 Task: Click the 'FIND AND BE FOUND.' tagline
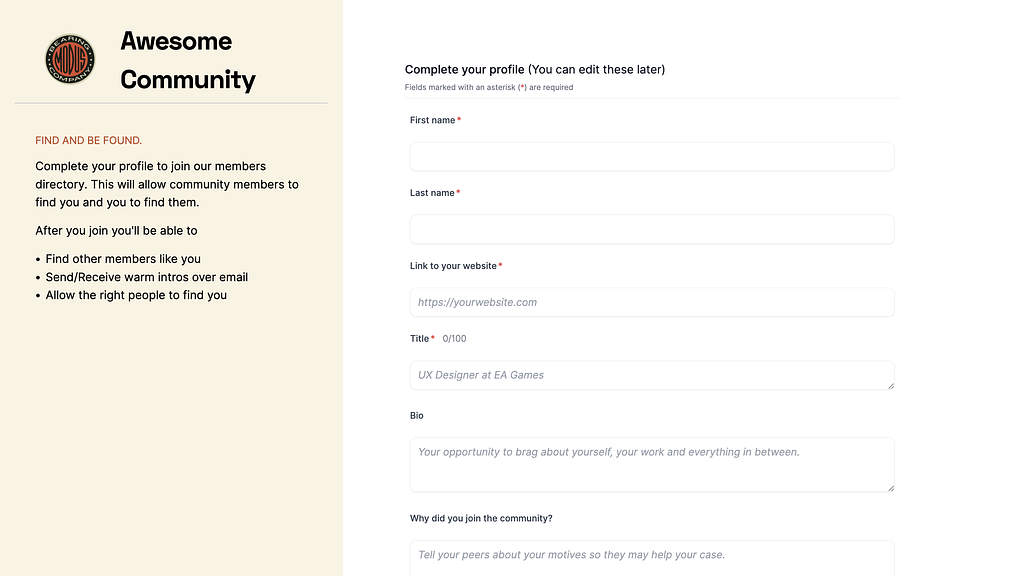[88, 140]
